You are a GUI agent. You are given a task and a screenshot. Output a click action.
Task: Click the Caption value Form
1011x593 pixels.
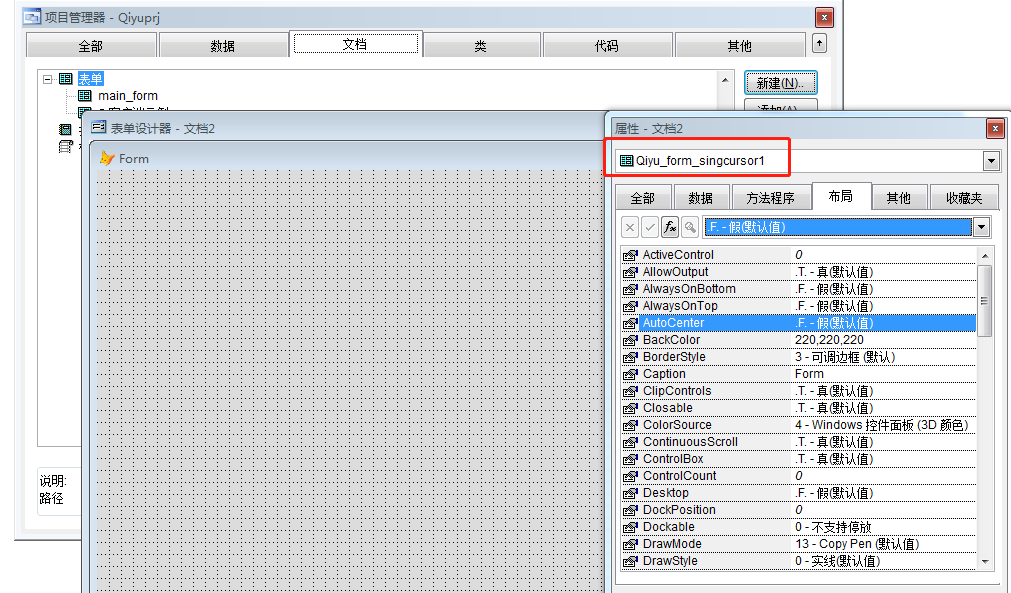(809, 374)
